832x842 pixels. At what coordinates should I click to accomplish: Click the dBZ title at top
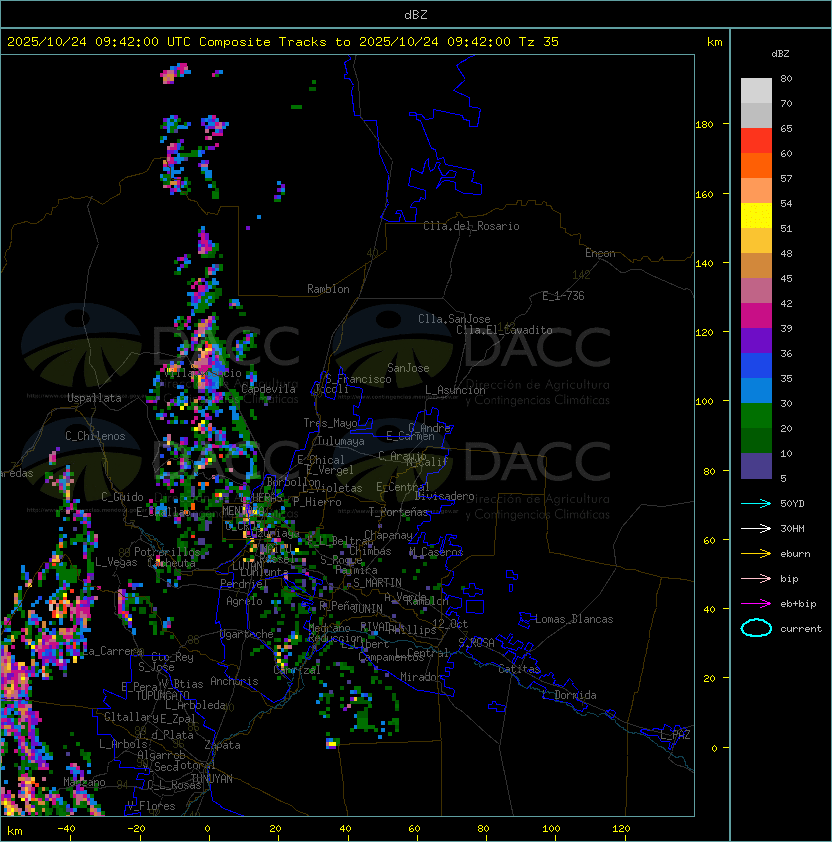tap(416, 15)
